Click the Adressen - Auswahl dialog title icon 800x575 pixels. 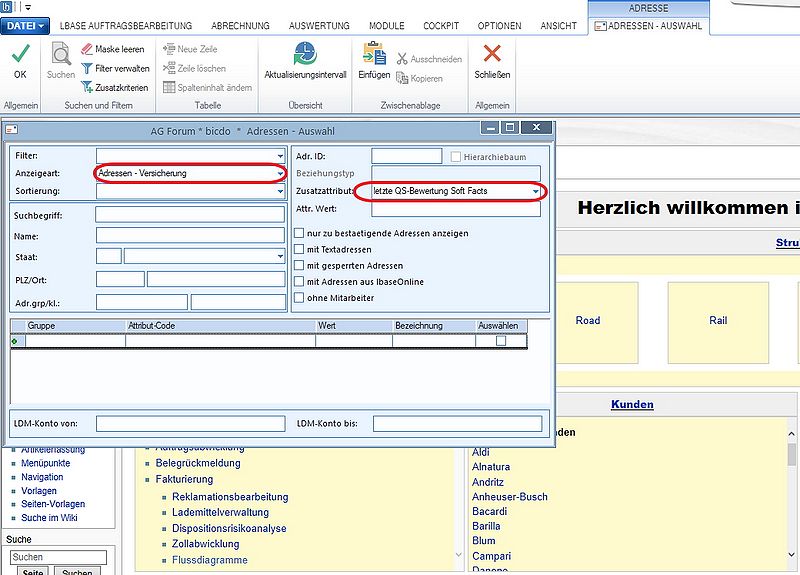pos(12,130)
